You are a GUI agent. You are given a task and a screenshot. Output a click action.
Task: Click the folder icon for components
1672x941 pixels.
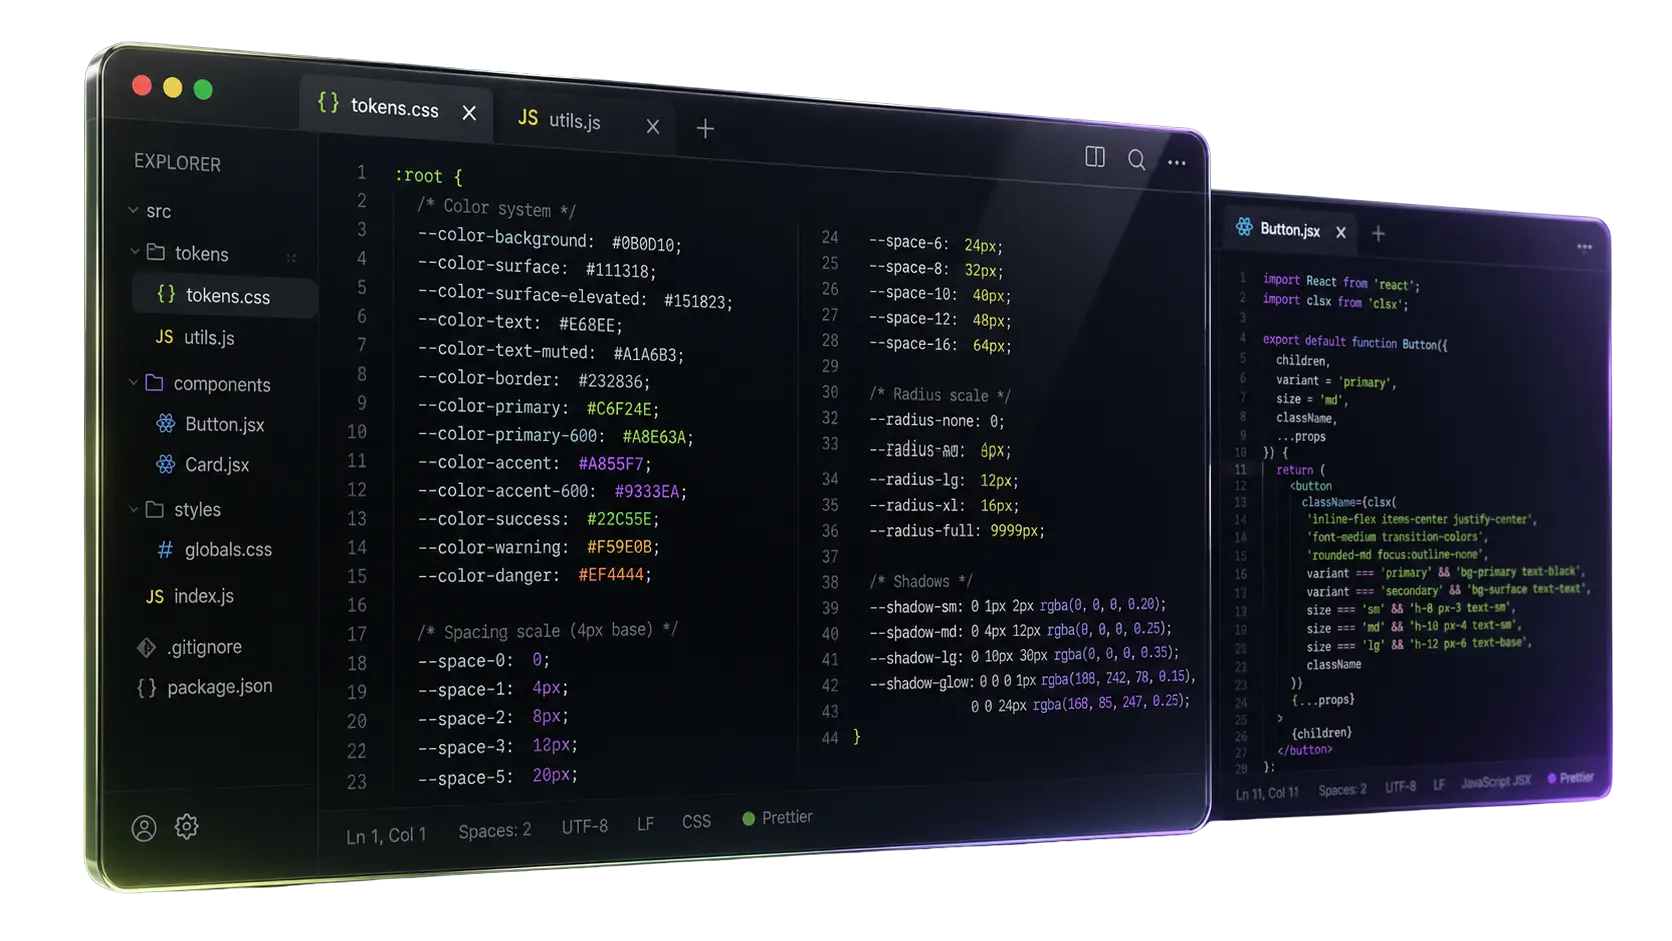(154, 383)
